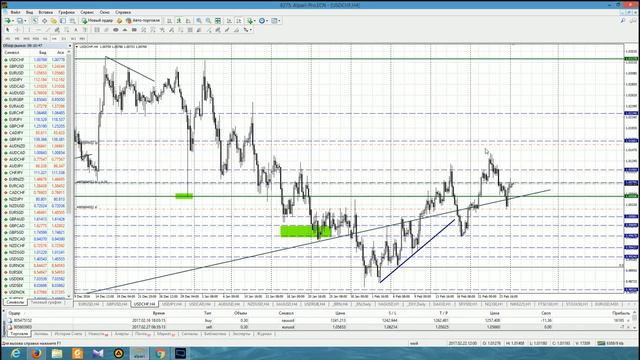This screenshot has height=360, width=640.
Task: Open the periods clock icon
Action: click(262, 20)
